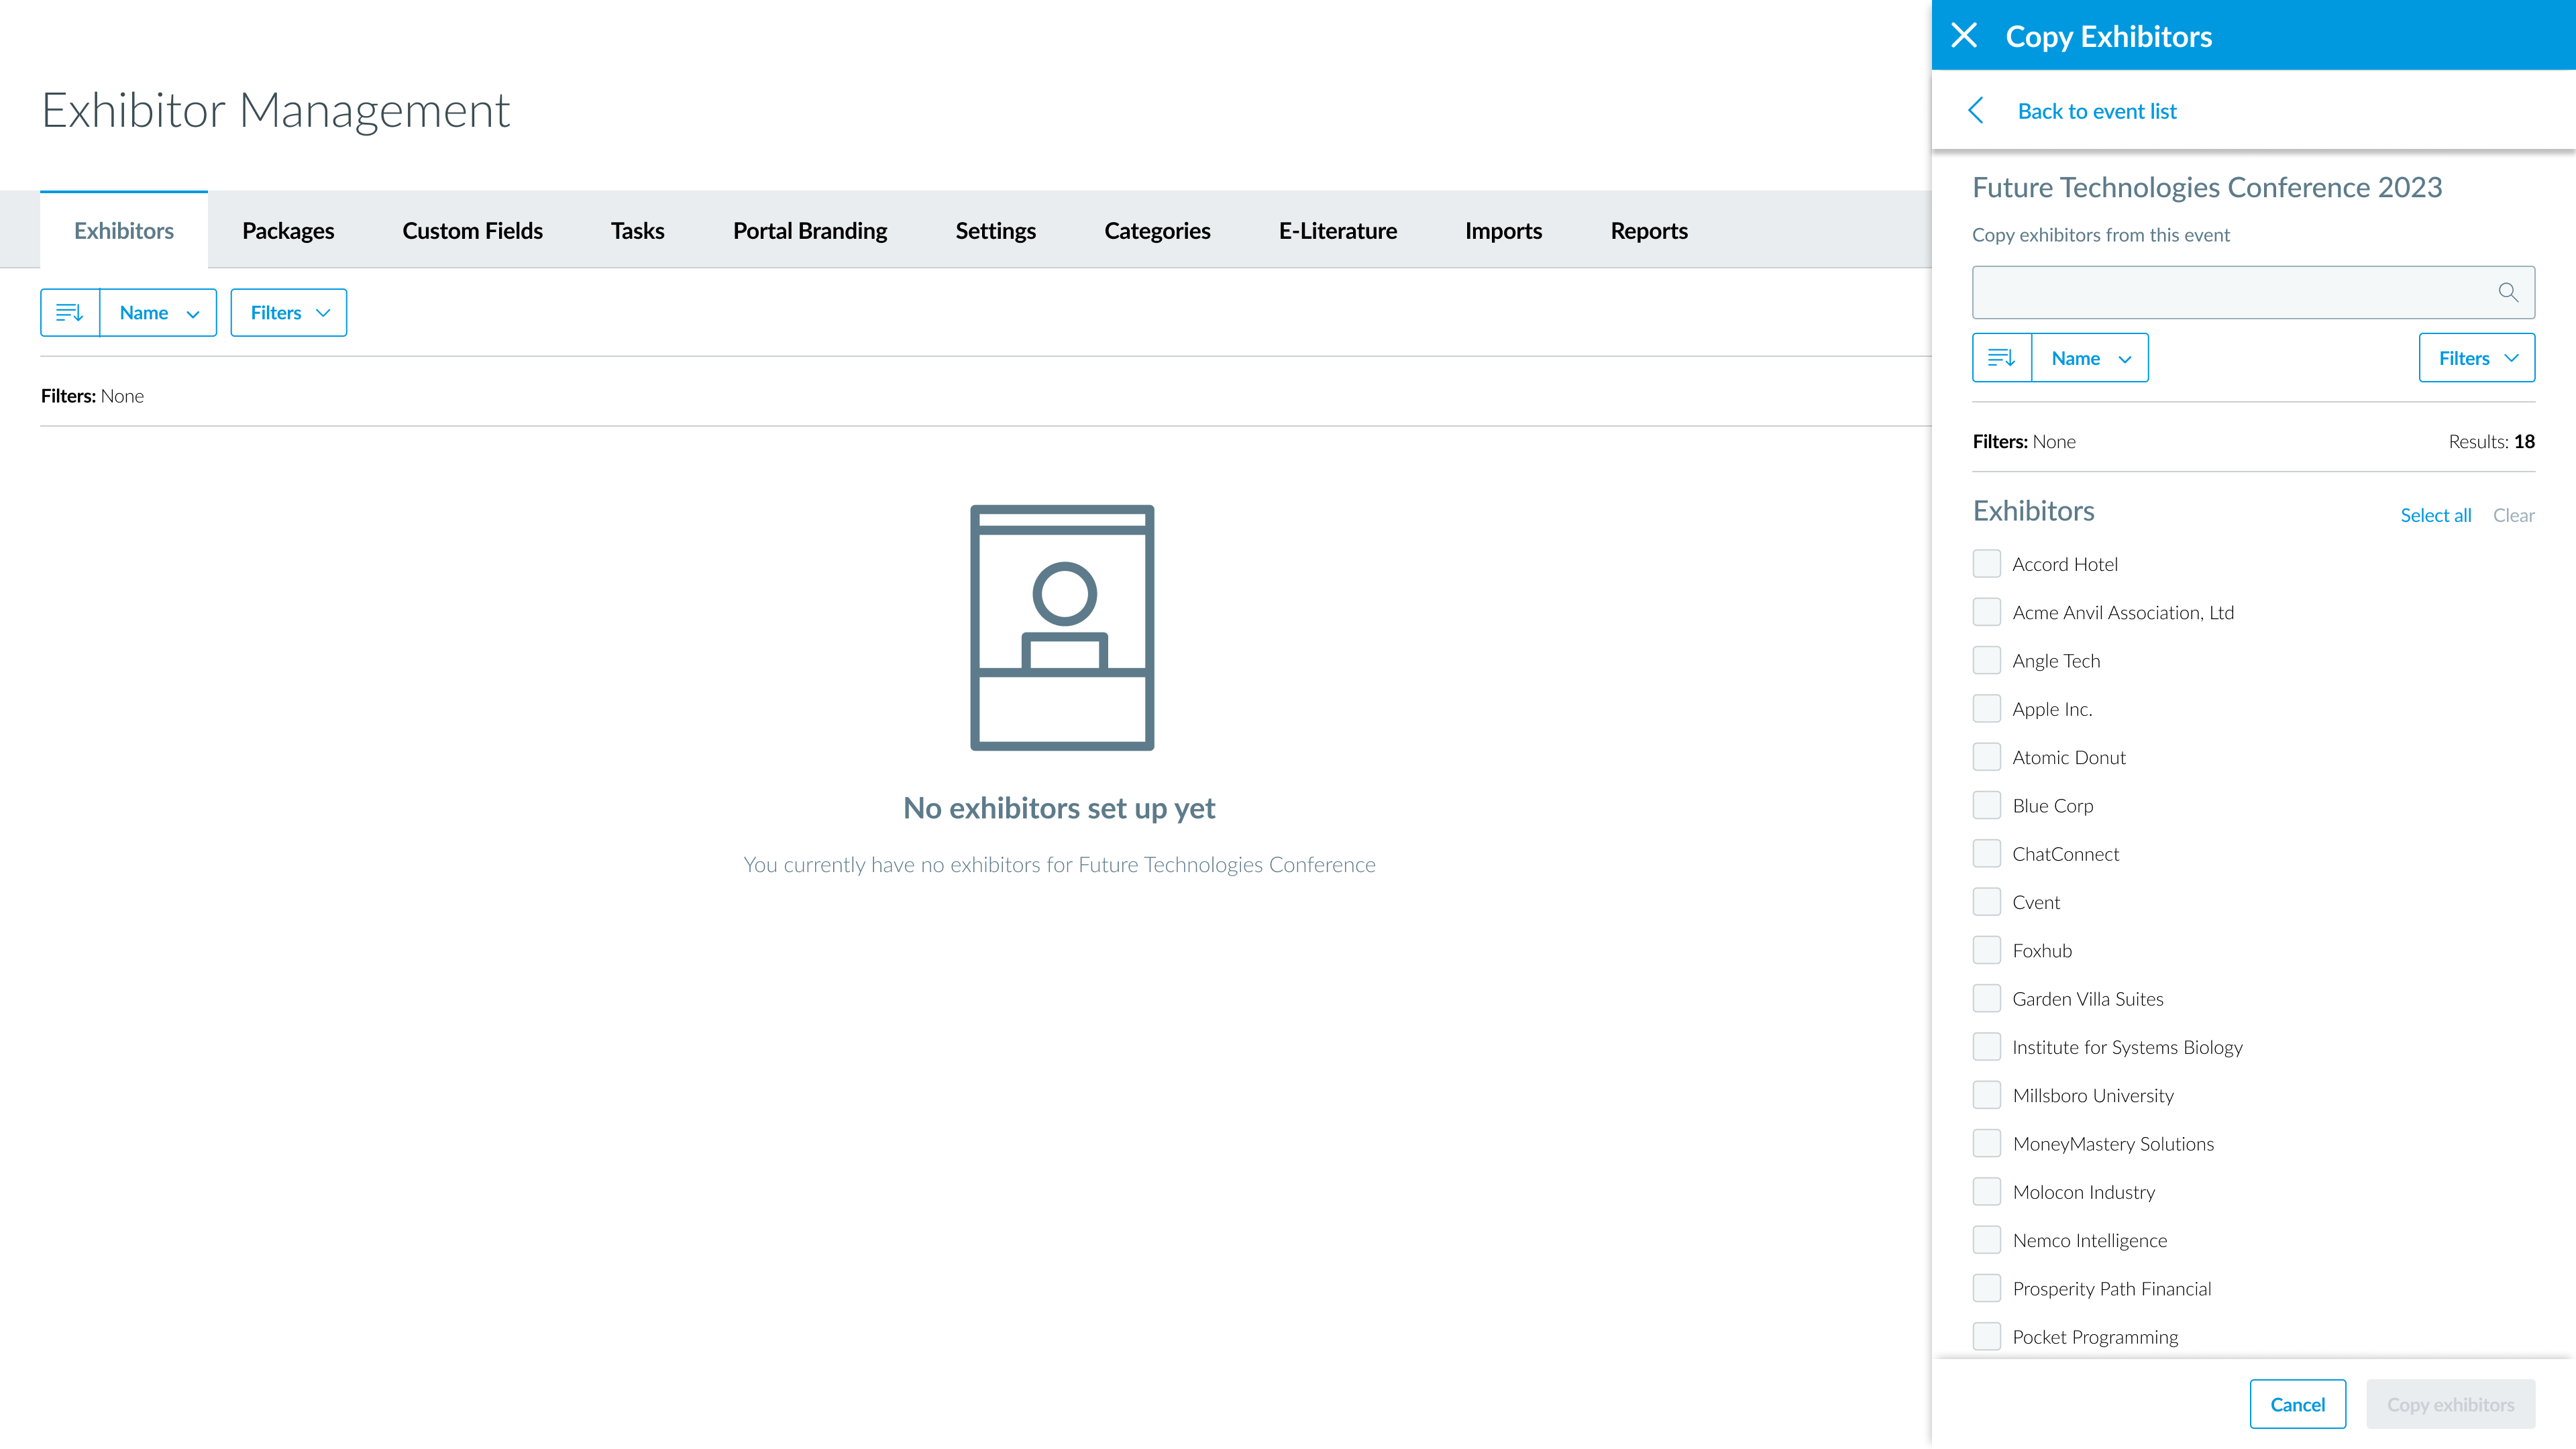Open Filters dropdown in main list
2576x1449 pixels.
click(289, 313)
